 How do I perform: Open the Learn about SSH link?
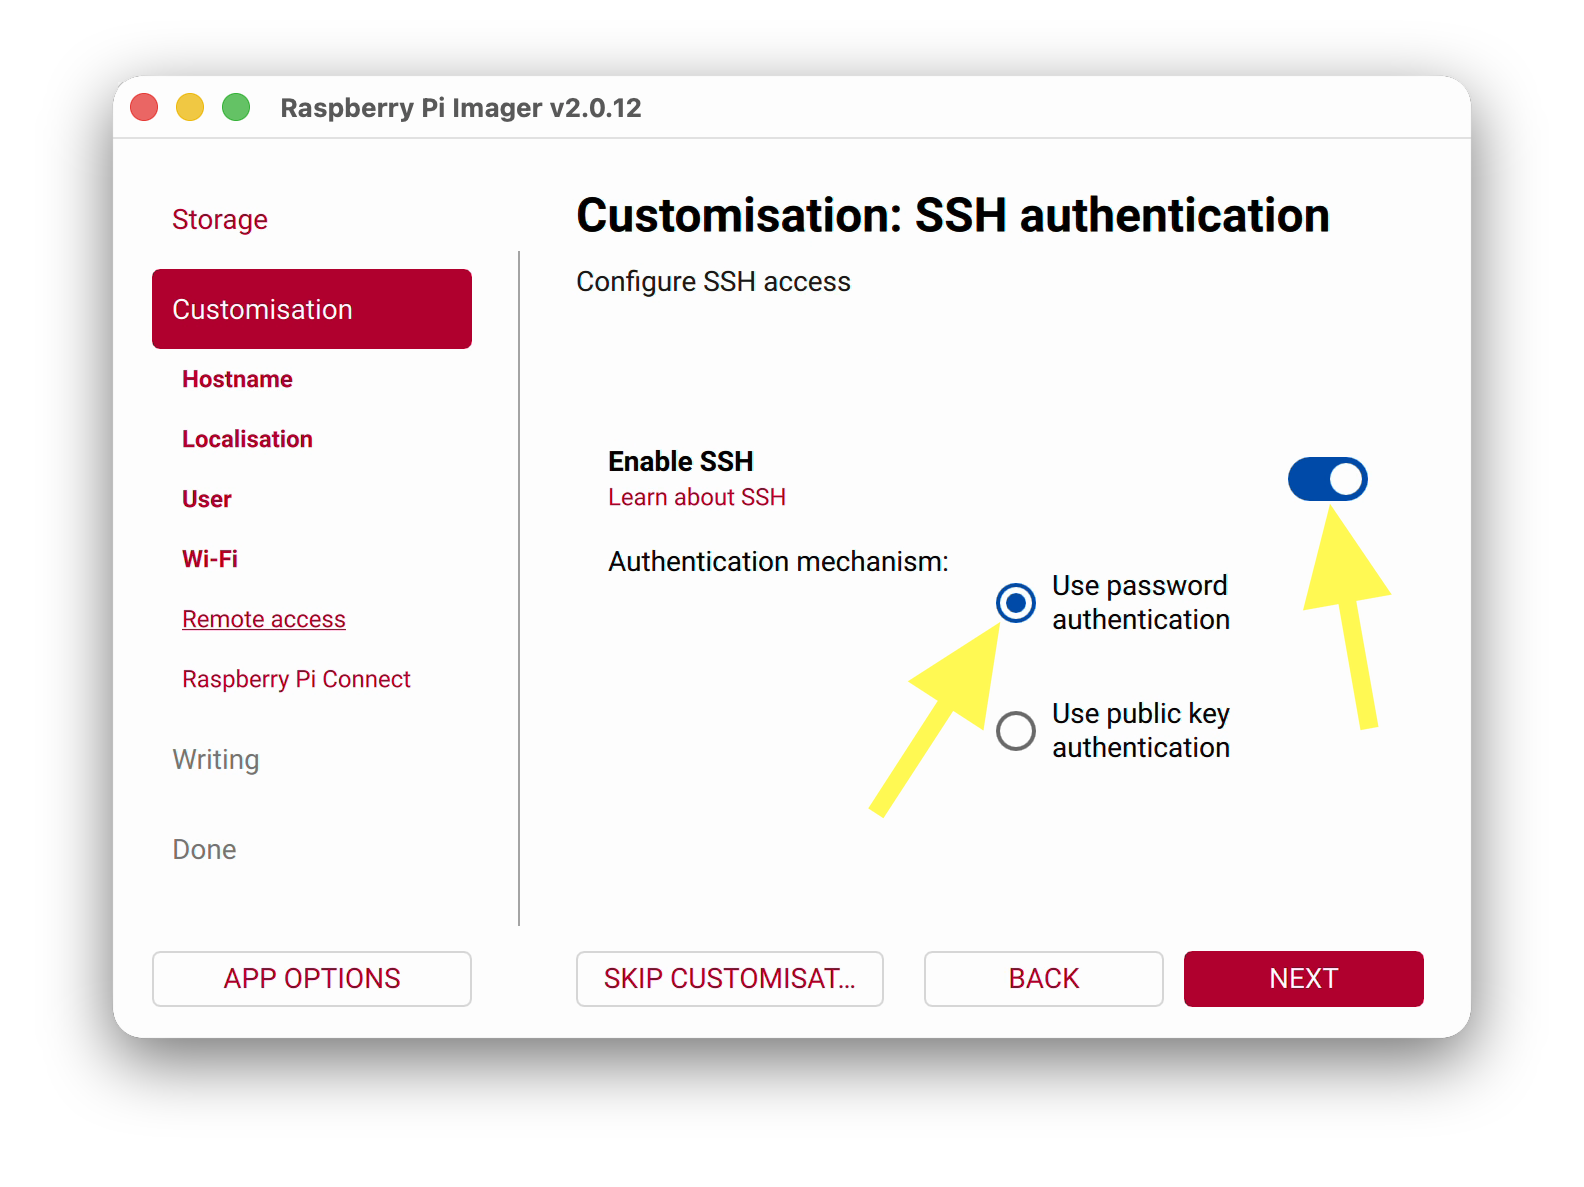click(697, 497)
